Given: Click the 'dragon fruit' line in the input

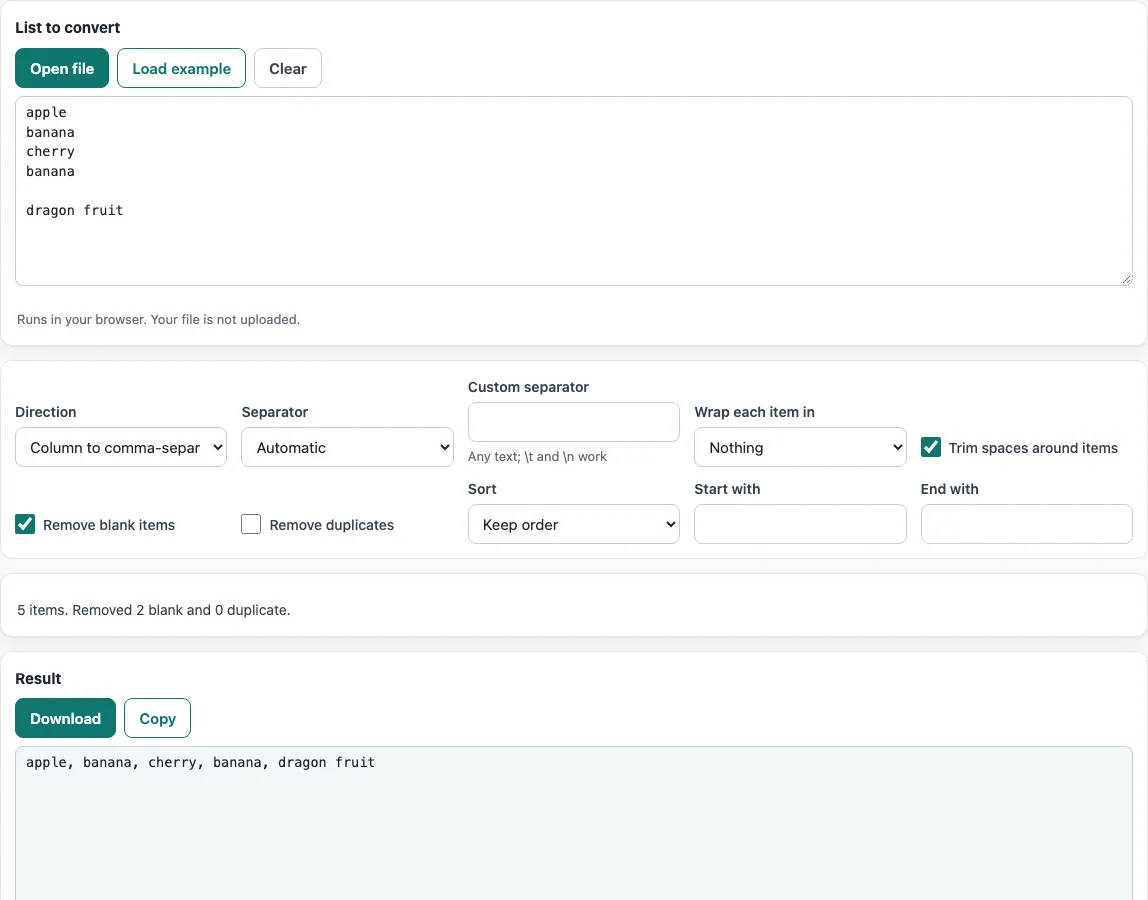Looking at the screenshot, I should coord(75,210).
